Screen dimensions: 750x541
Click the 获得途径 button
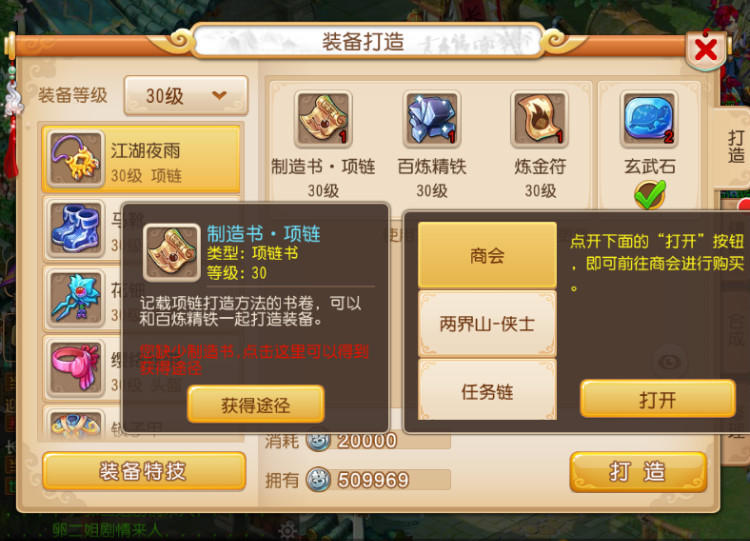pyautogui.click(x=256, y=405)
